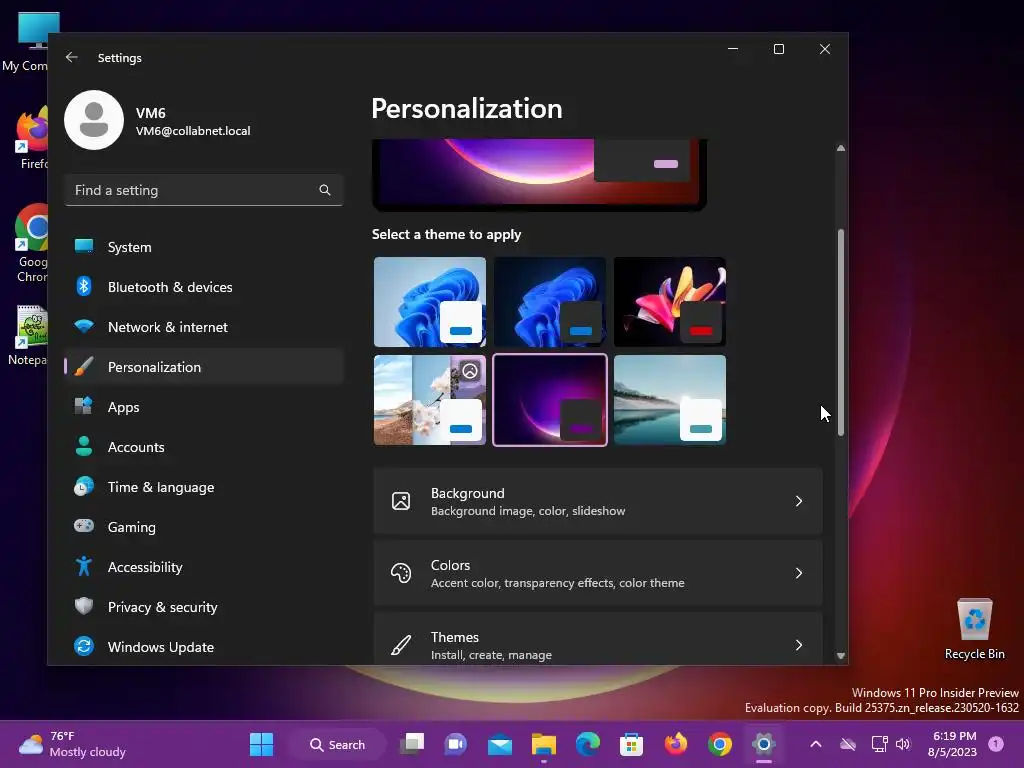Click the Personalization vertical scrollbar thumb
The height and width of the screenshot is (768, 1024).
tap(840, 332)
